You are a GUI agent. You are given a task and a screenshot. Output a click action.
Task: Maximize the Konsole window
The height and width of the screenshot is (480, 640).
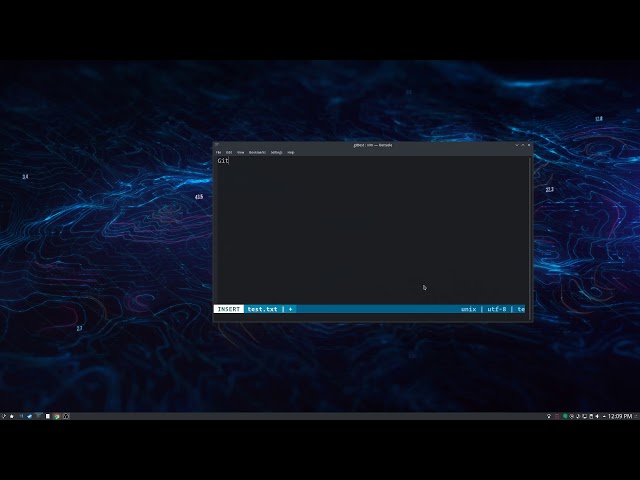[x=523, y=145]
